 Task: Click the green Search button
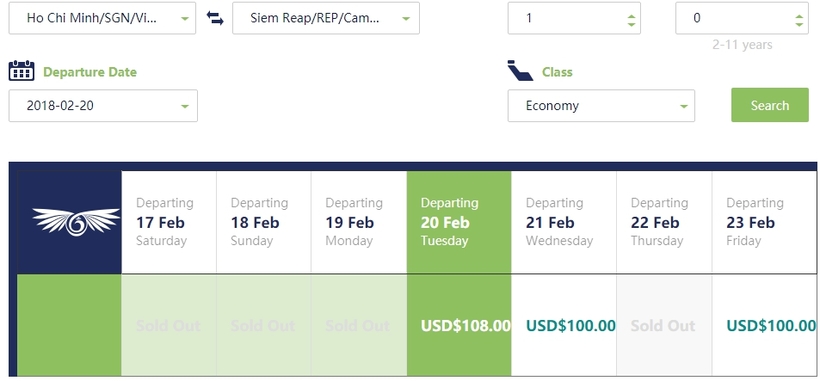click(770, 105)
